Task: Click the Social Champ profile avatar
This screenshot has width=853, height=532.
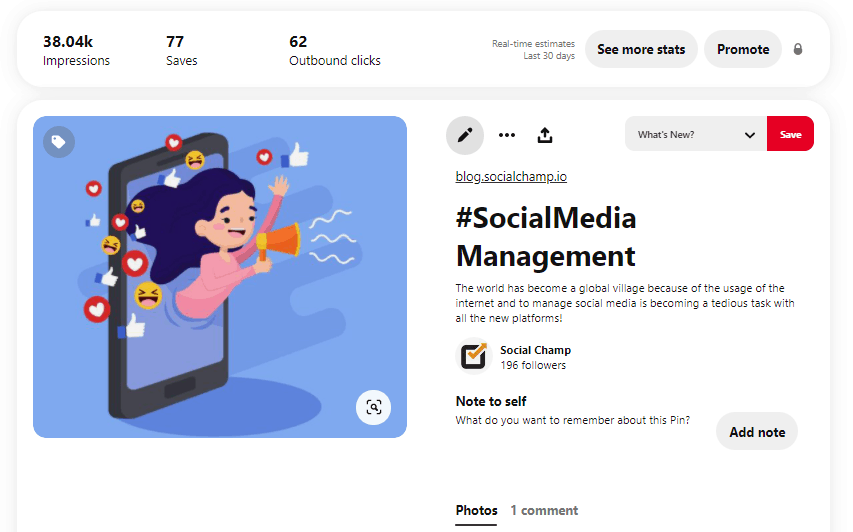Action: pos(473,357)
